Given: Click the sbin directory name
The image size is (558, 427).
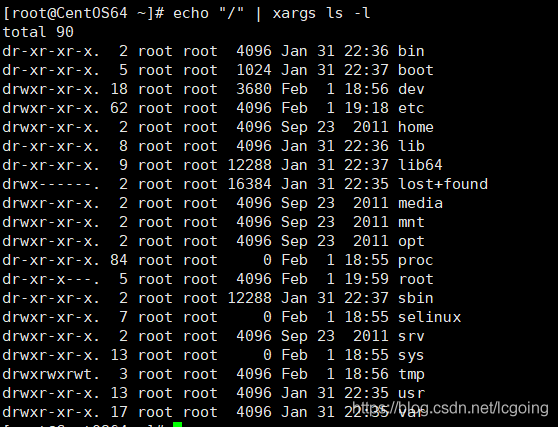Looking at the screenshot, I should (416, 298).
